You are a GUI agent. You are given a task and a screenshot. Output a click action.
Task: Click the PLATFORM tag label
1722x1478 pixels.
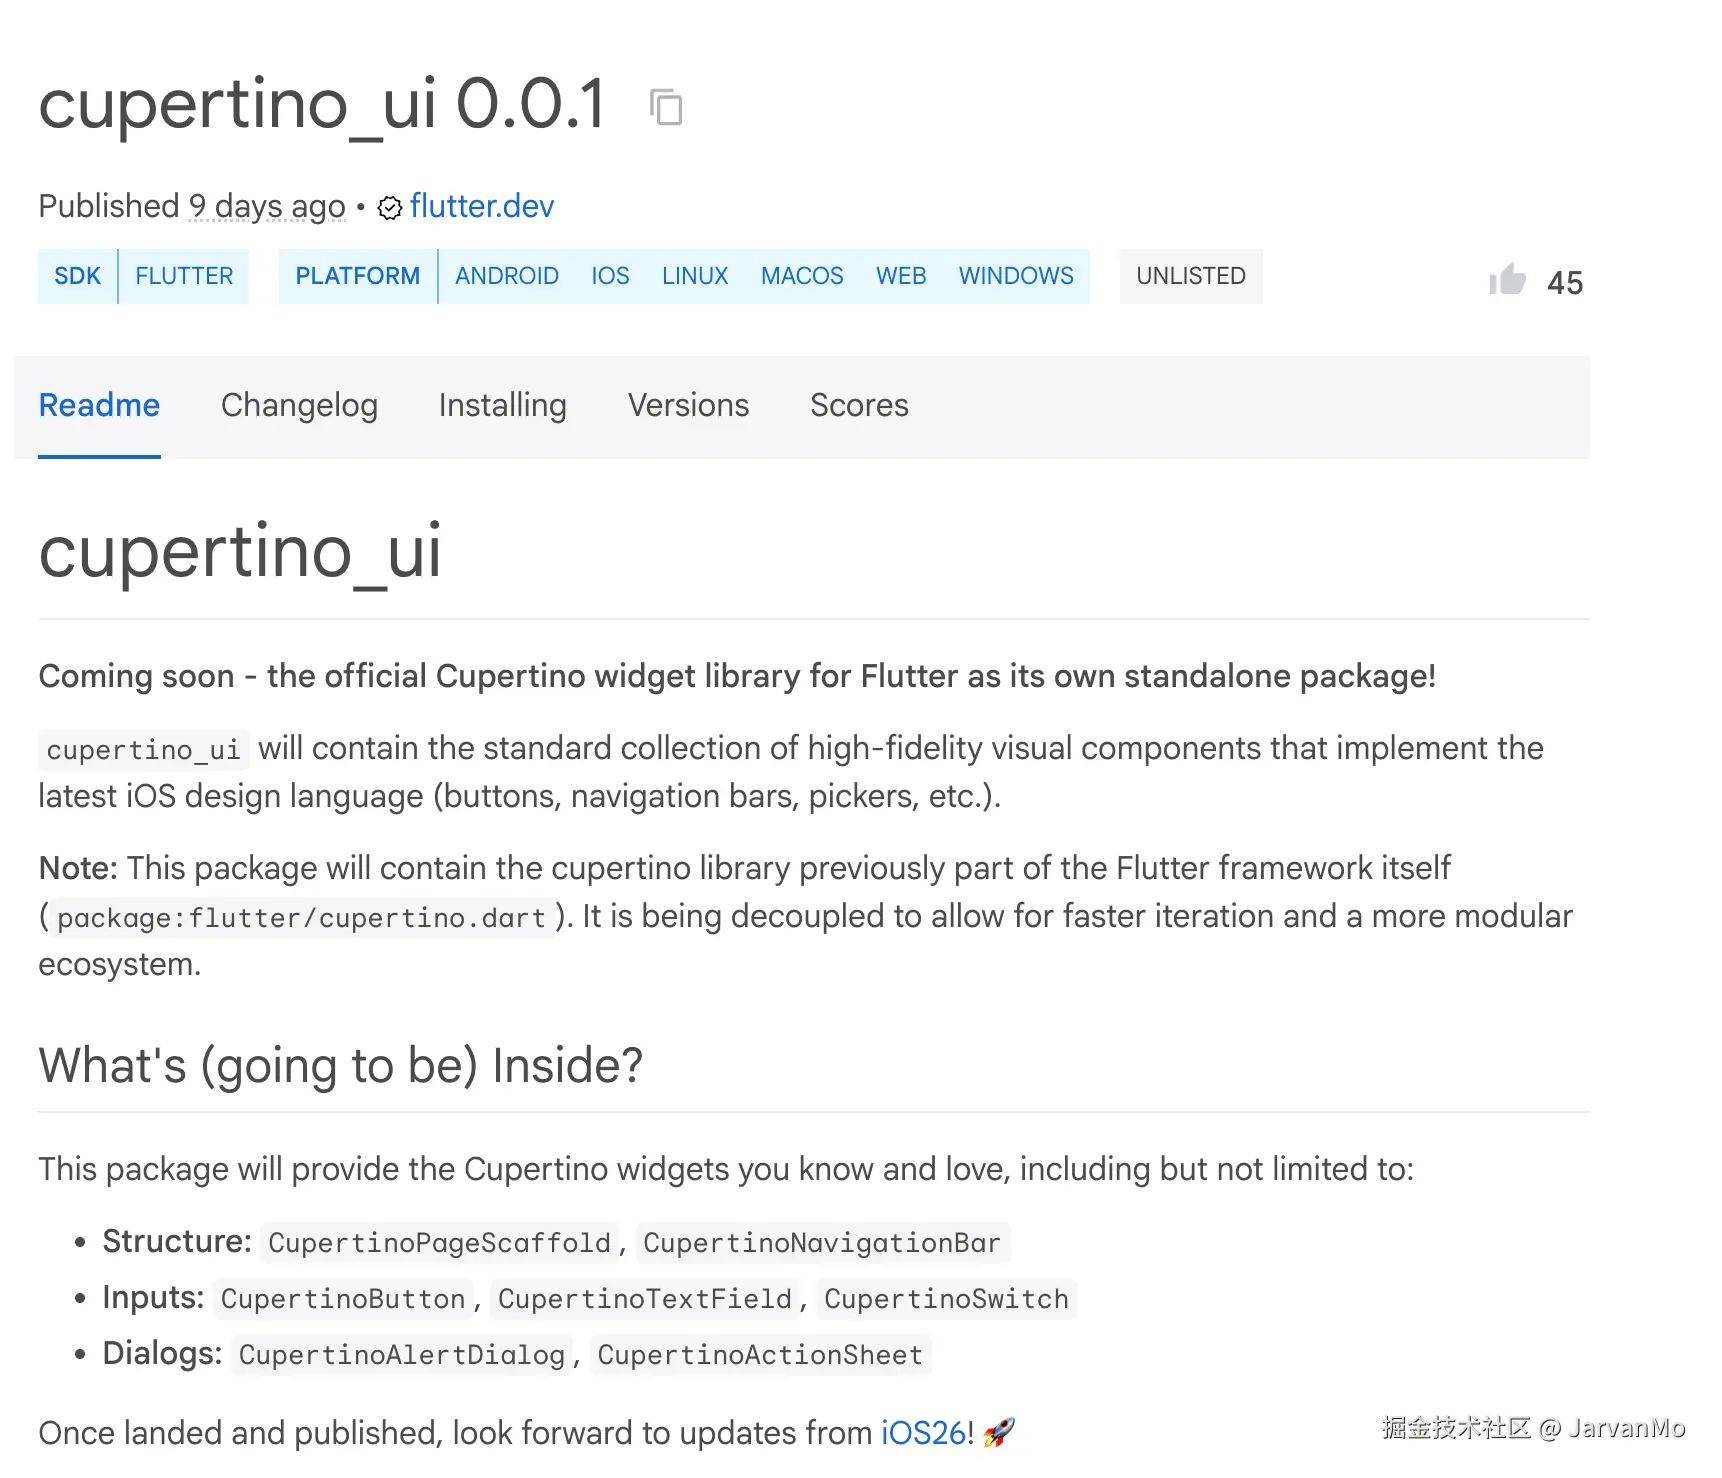(x=357, y=276)
